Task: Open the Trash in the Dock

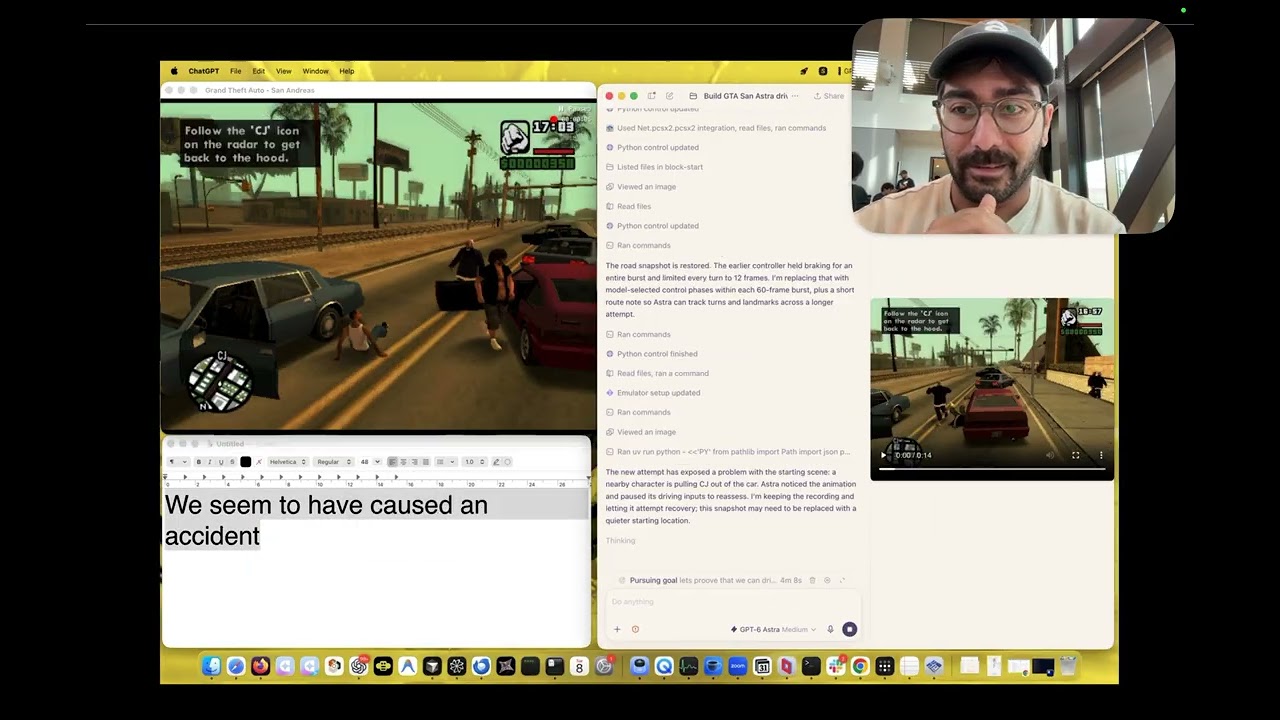Action: tap(1068, 666)
